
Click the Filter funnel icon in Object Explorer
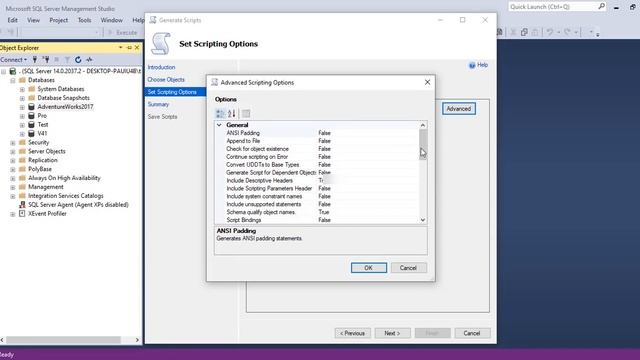[x=67, y=60]
